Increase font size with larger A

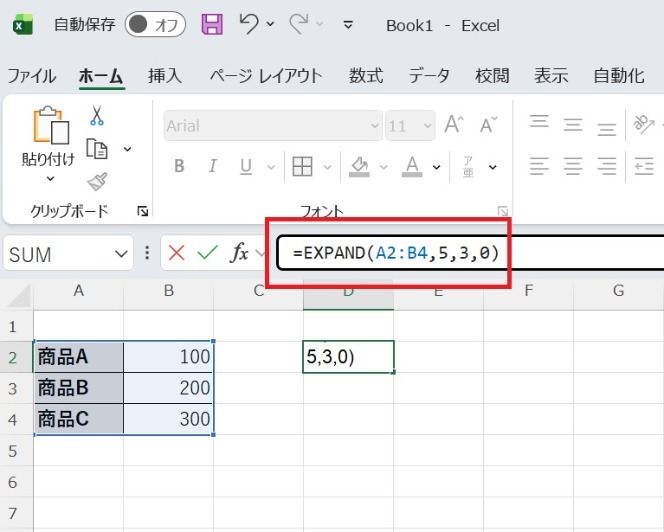(454, 125)
